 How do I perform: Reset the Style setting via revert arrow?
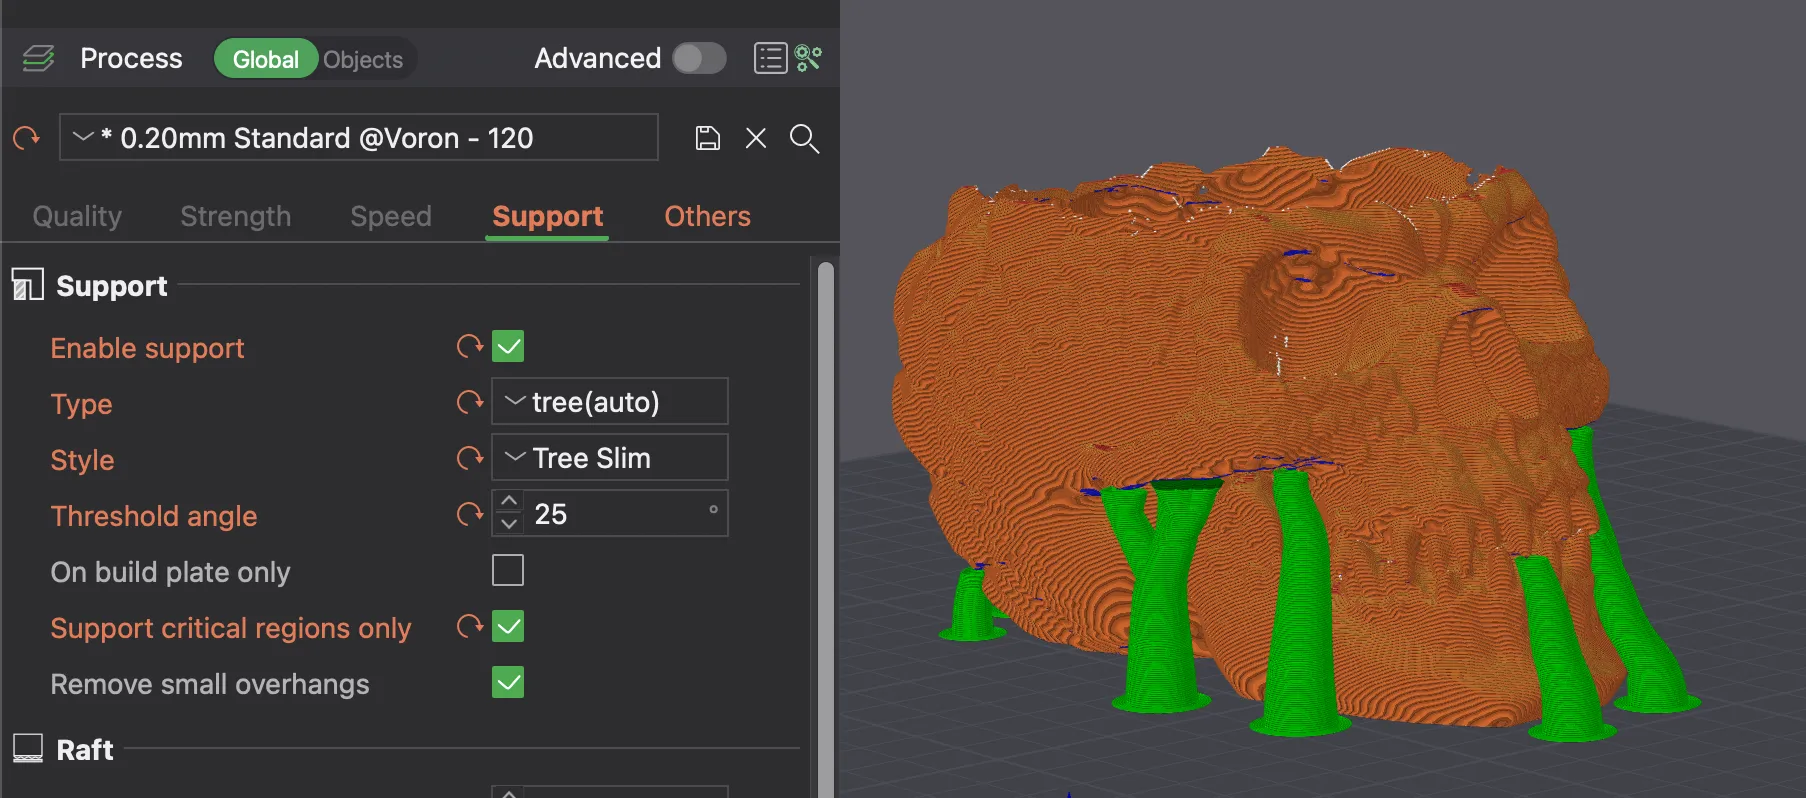point(469,459)
